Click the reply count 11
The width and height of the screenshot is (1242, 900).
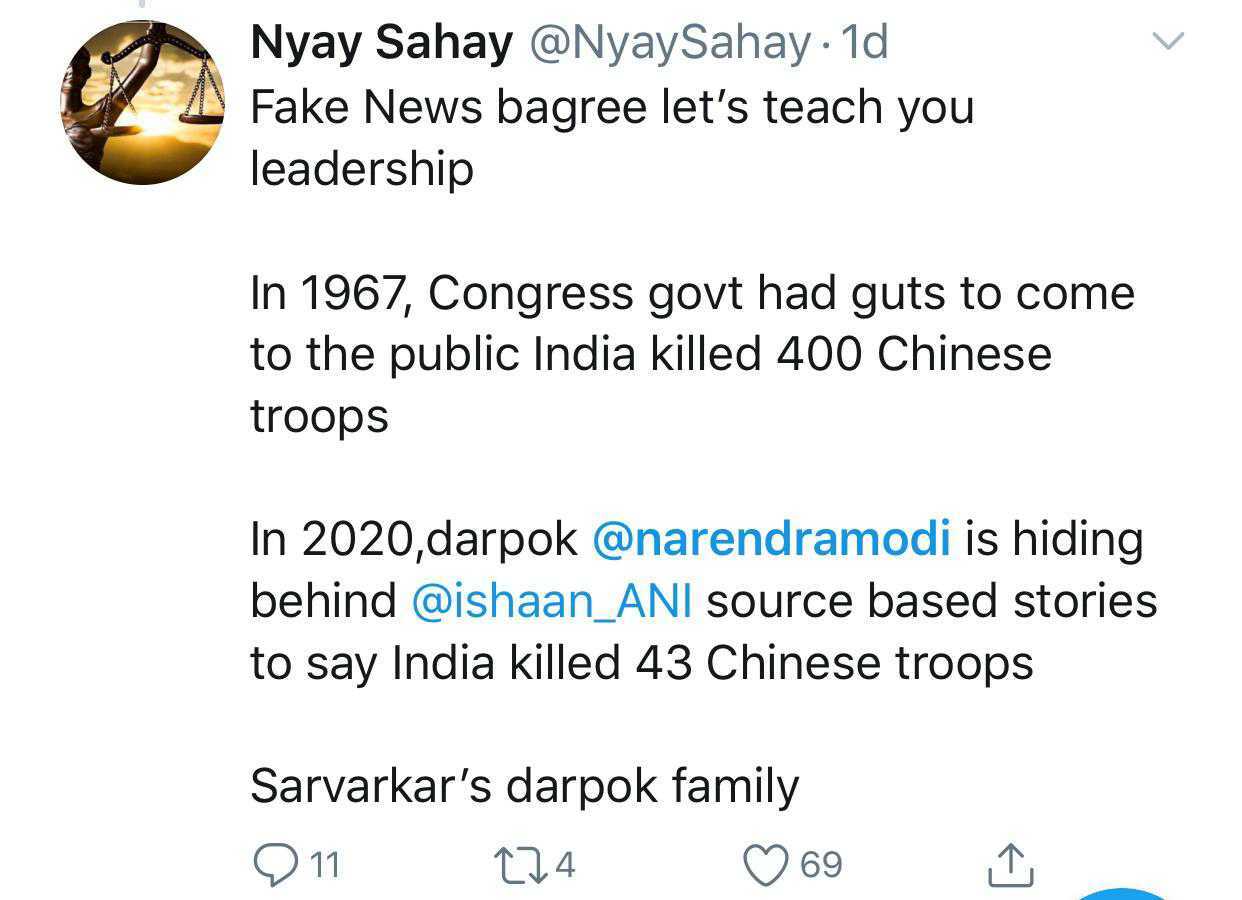[x=324, y=864]
